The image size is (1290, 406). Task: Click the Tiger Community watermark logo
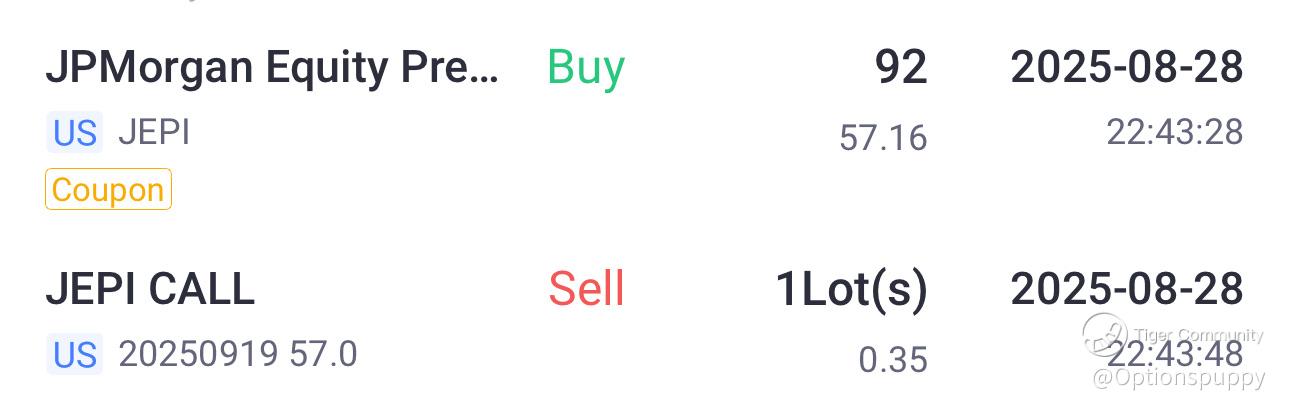(1105, 335)
